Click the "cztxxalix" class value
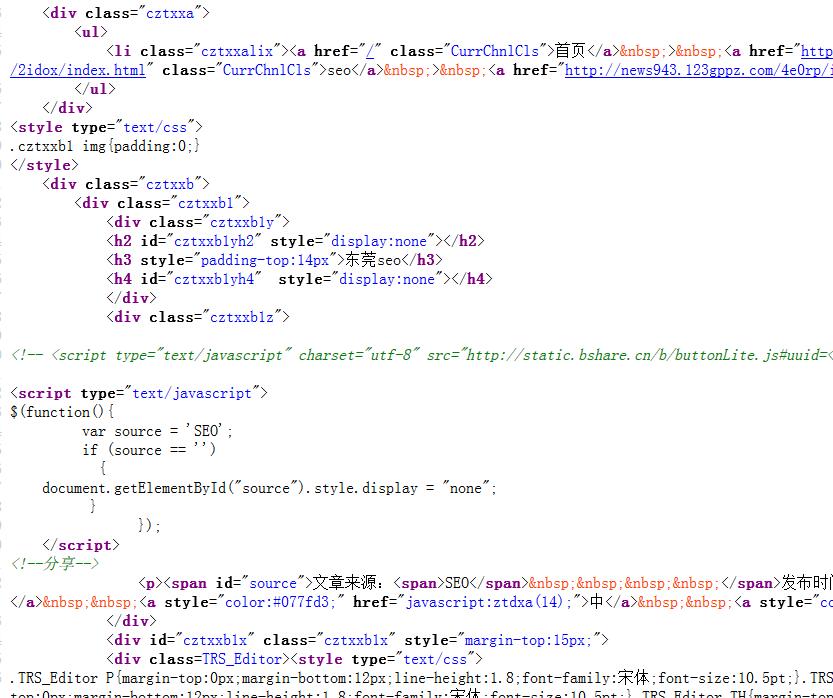The height and width of the screenshot is (698, 833). tap(237, 51)
